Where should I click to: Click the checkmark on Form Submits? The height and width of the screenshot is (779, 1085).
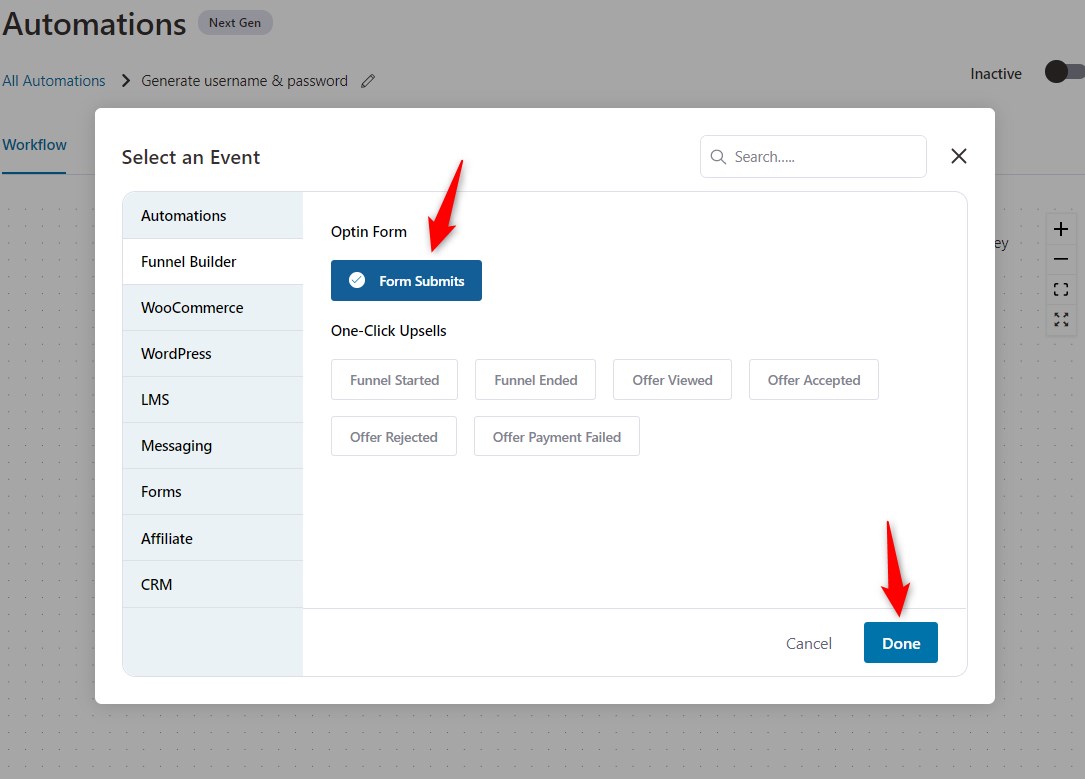tap(357, 280)
